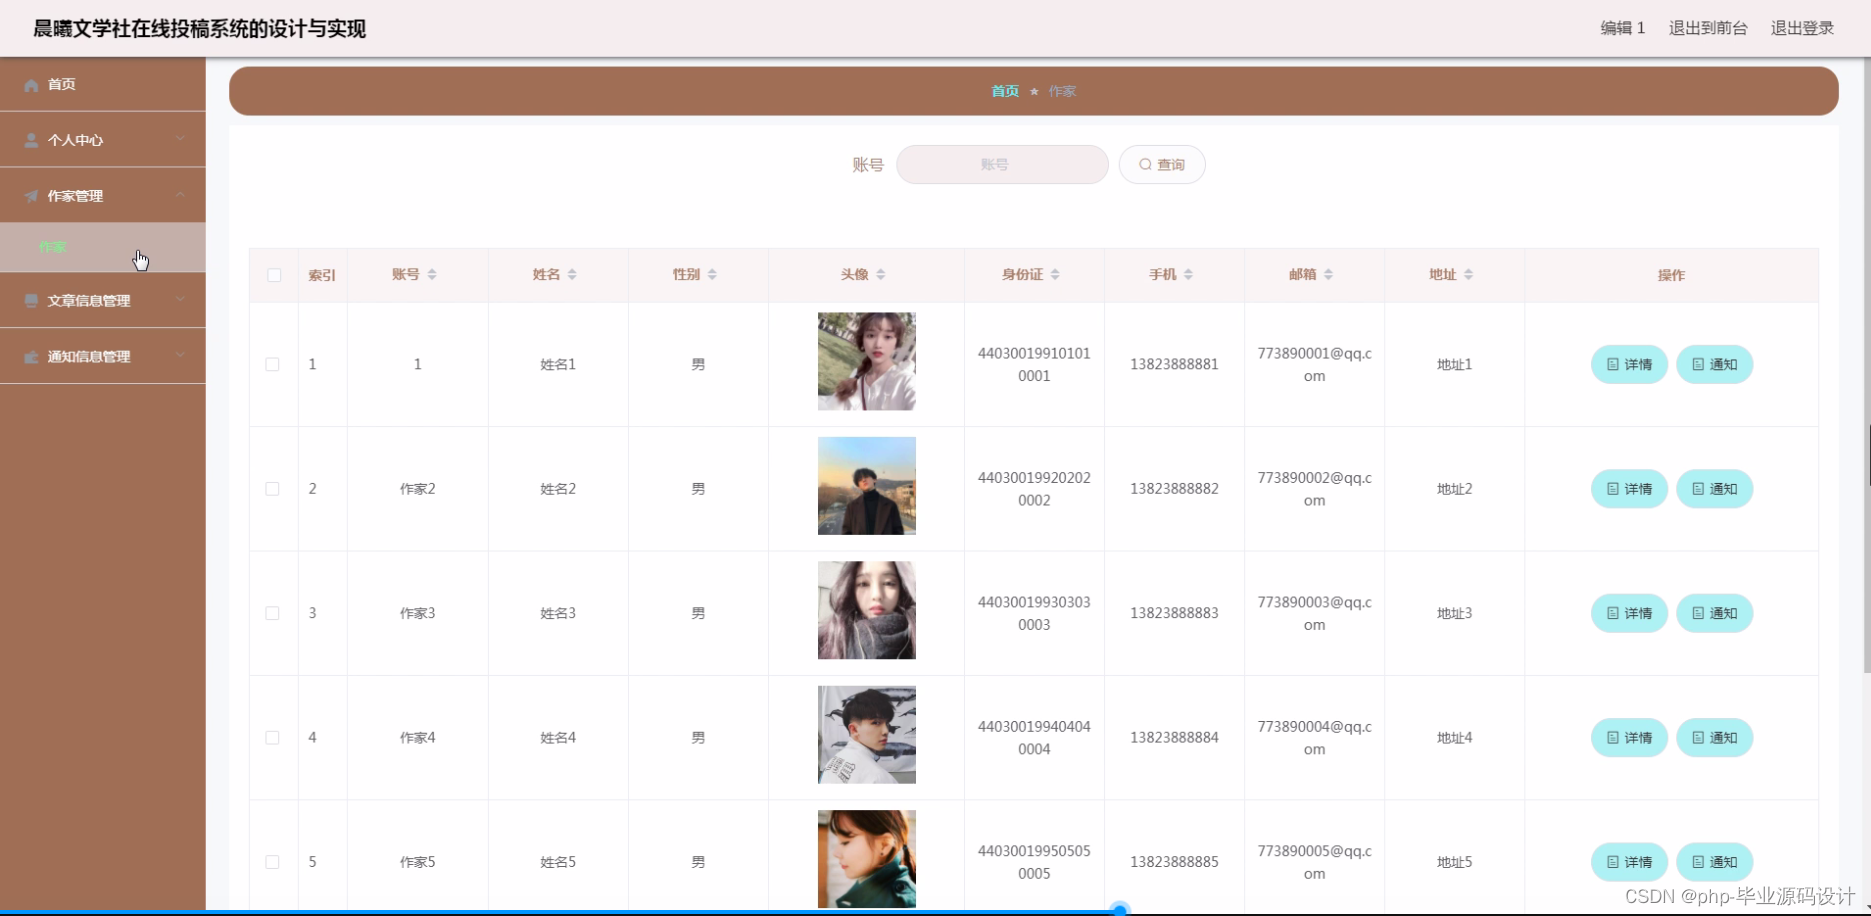The width and height of the screenshot is (1871, 916).
Task: Click 退出到前台 in the top bar
Action: [1707, 28]
